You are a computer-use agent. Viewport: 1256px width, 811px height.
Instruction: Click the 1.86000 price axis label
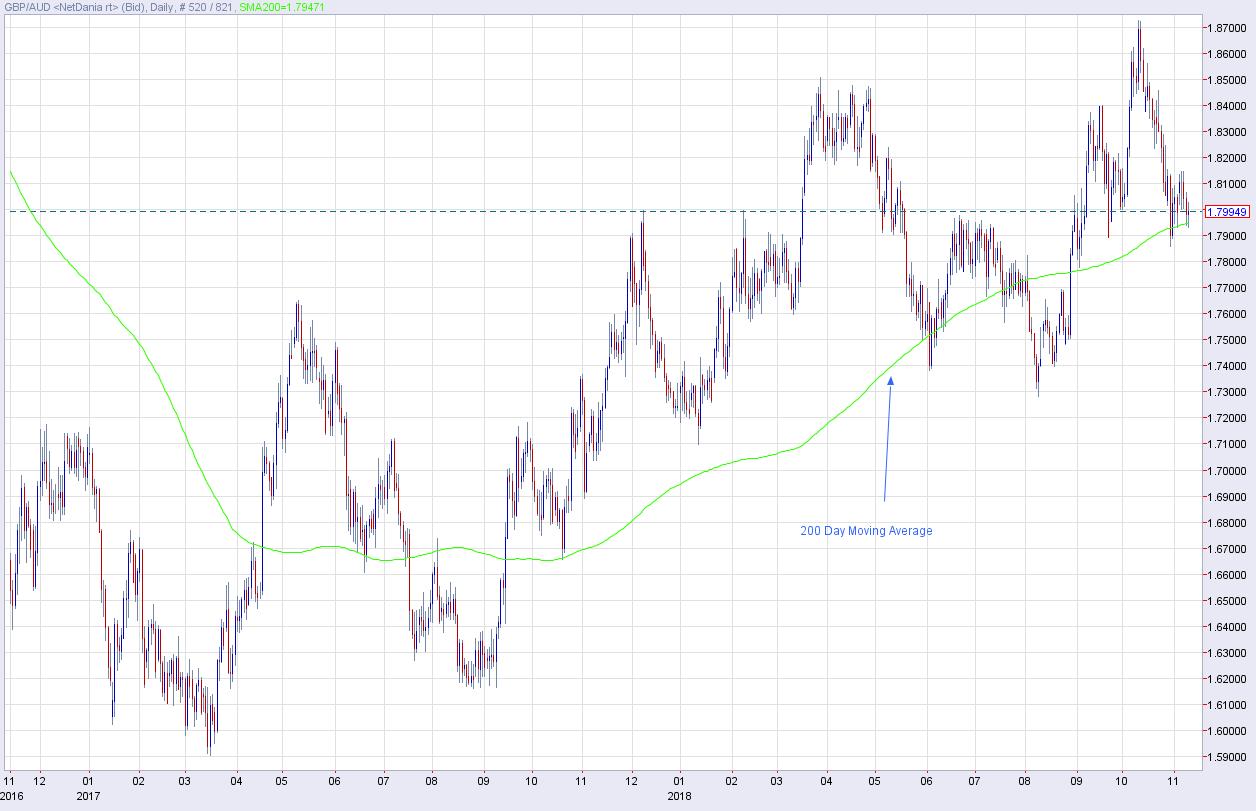point(1226,54)
